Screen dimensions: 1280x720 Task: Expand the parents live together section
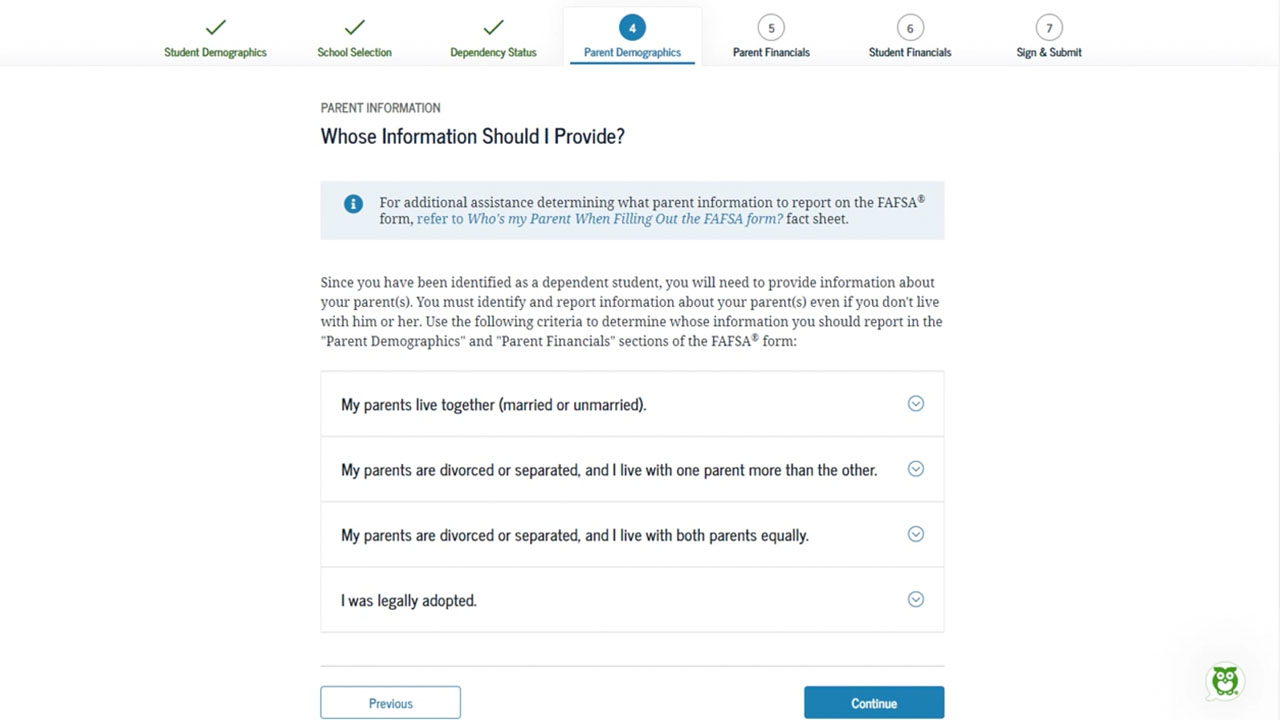click(915, 403)
